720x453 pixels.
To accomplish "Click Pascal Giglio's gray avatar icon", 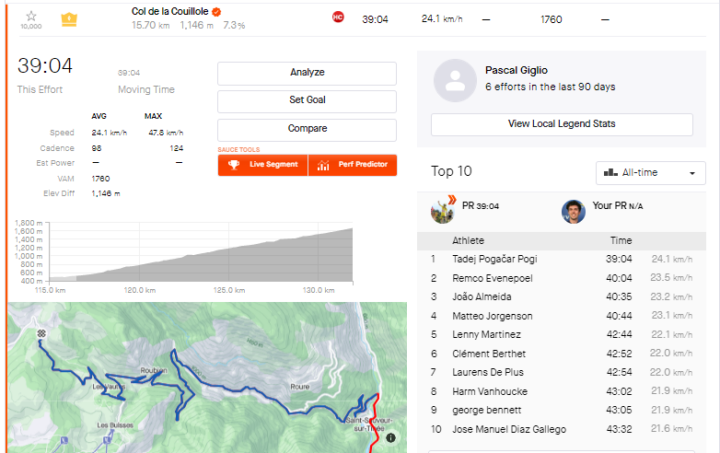I will point(455,79).
